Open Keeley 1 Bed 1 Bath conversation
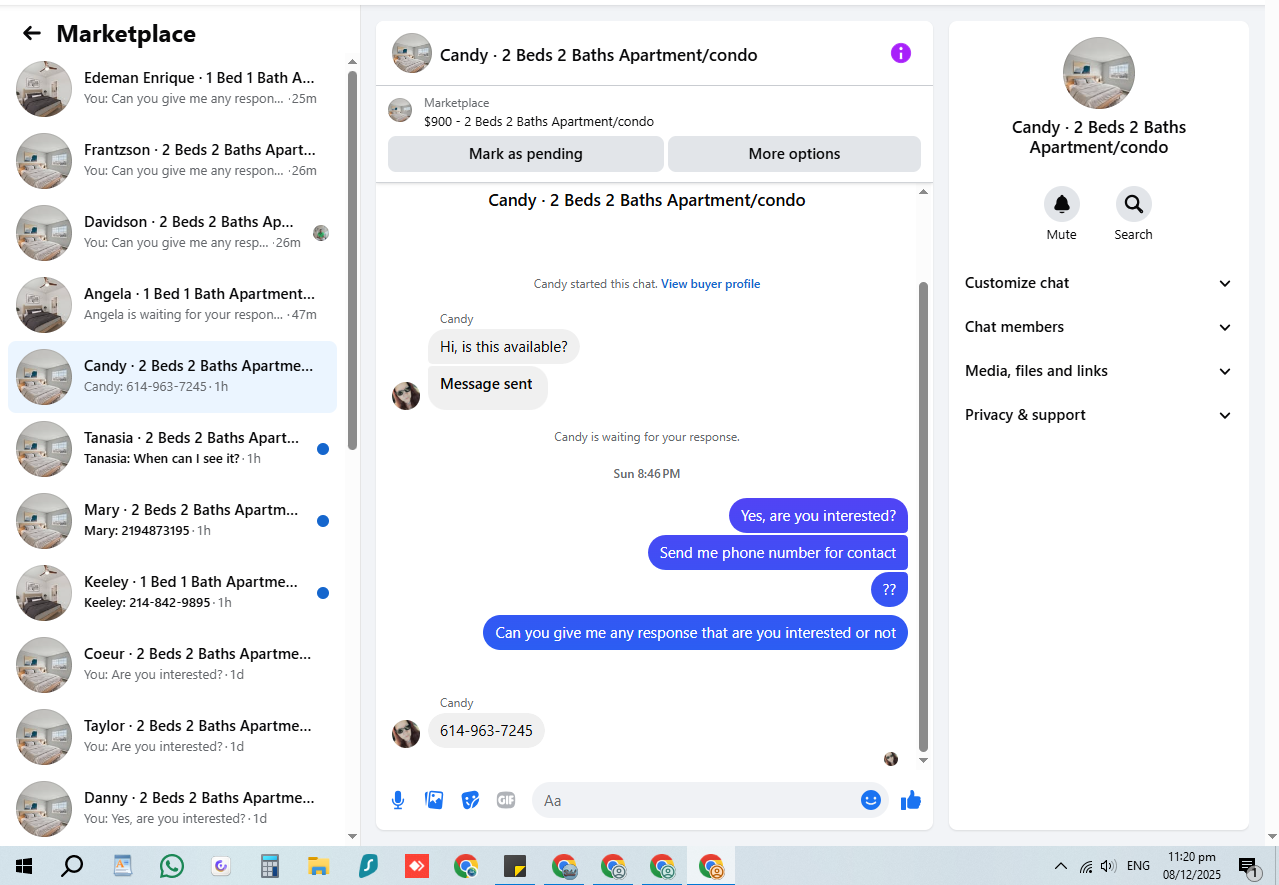Image resolution: width=1279 pixels, height=885 pixels. (x=172, y=593)
